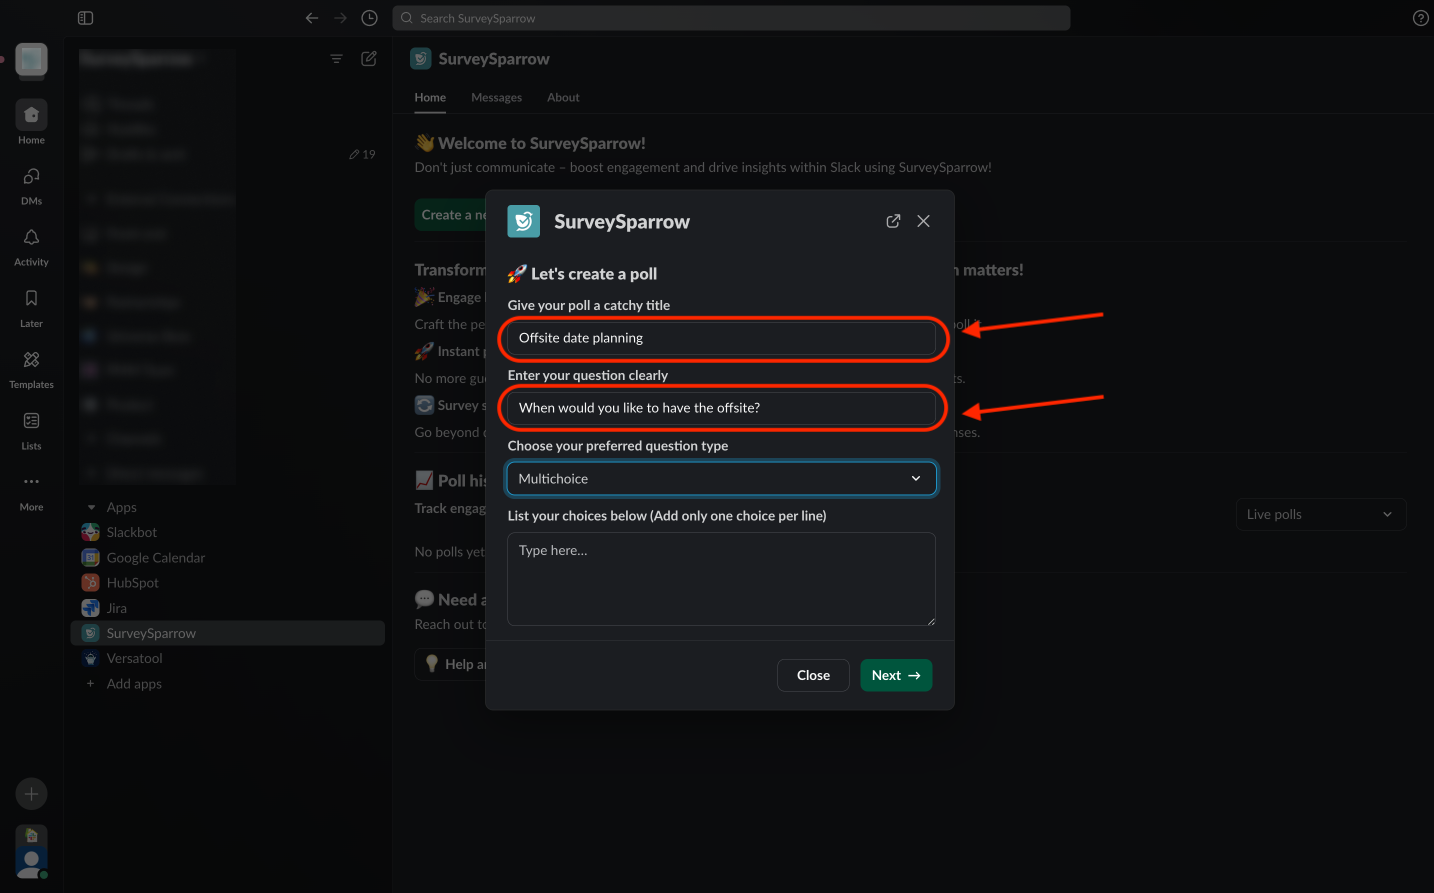Click the Close button in dialog
Screen dimensions: 1434x893
coord(813,676)
